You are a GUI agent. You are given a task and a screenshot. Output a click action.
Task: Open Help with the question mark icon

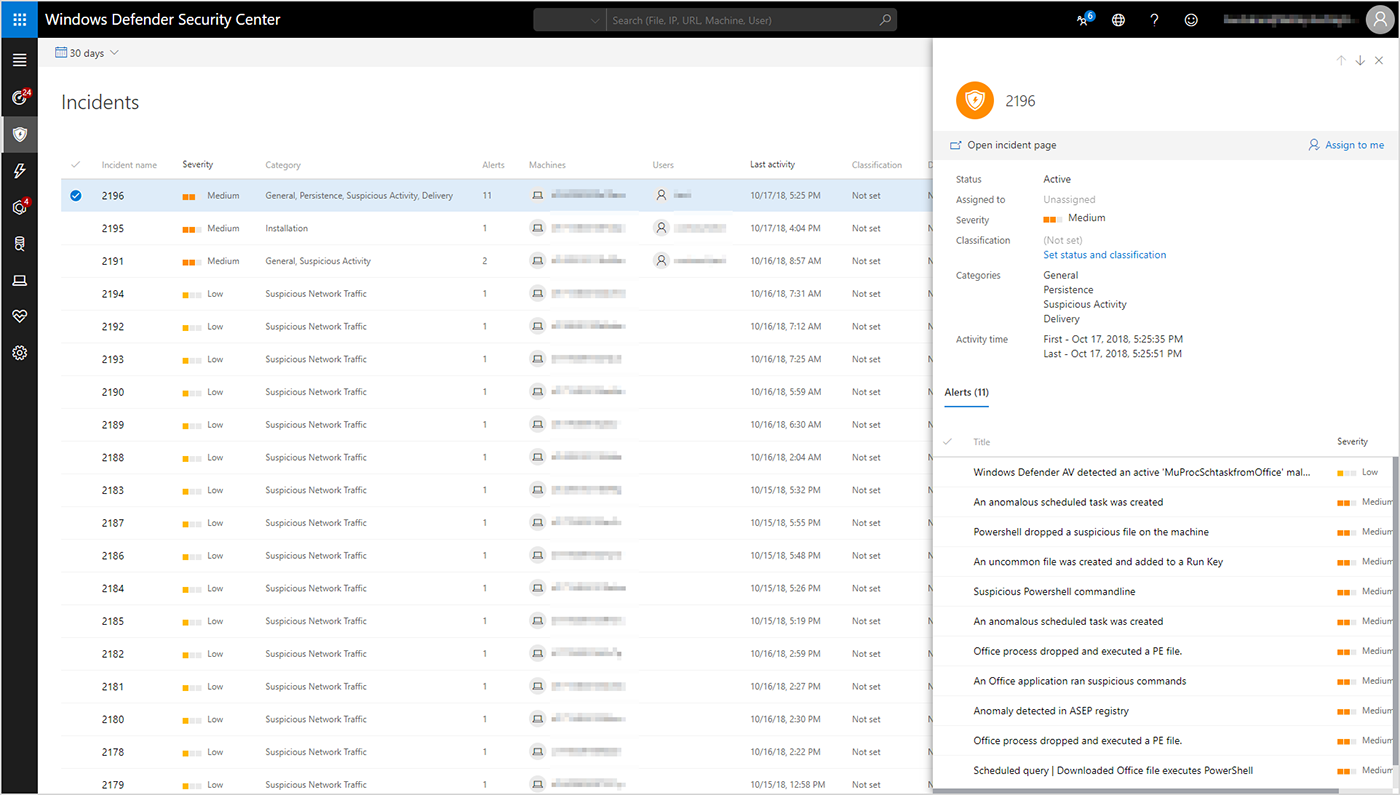pos(1154,19)
